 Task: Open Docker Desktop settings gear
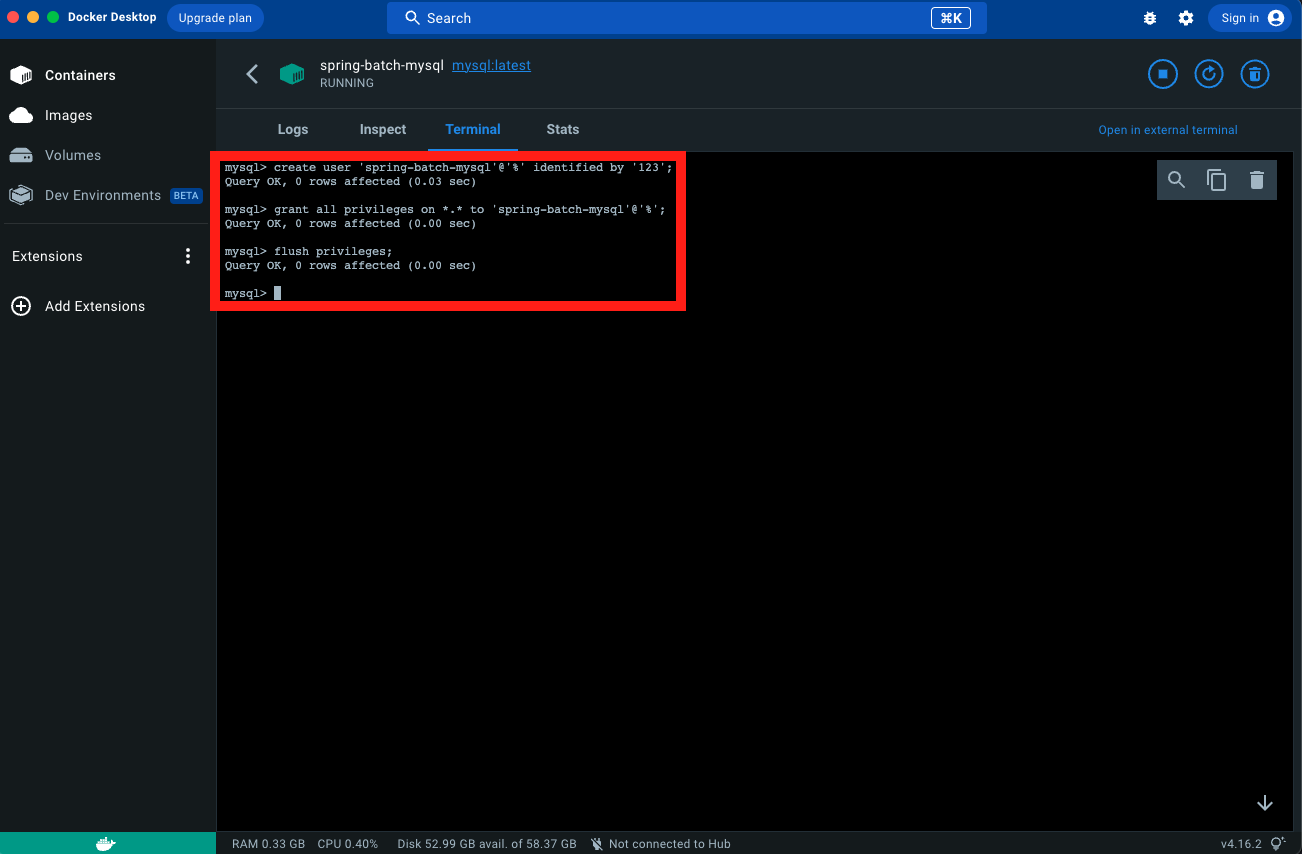click(1186, 18)
